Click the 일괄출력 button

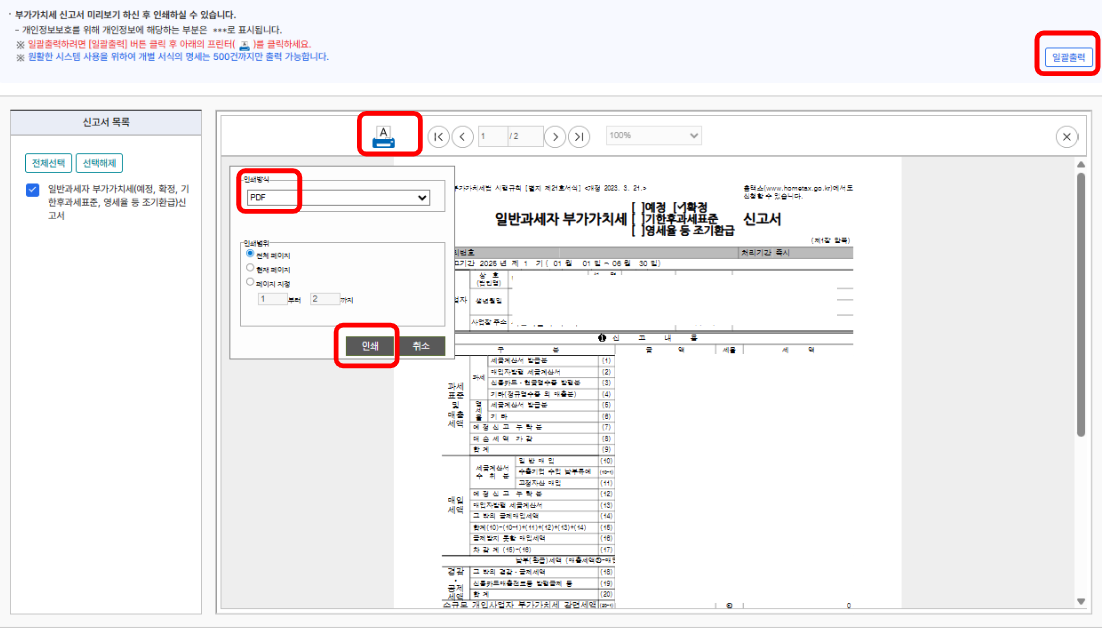1068,57
